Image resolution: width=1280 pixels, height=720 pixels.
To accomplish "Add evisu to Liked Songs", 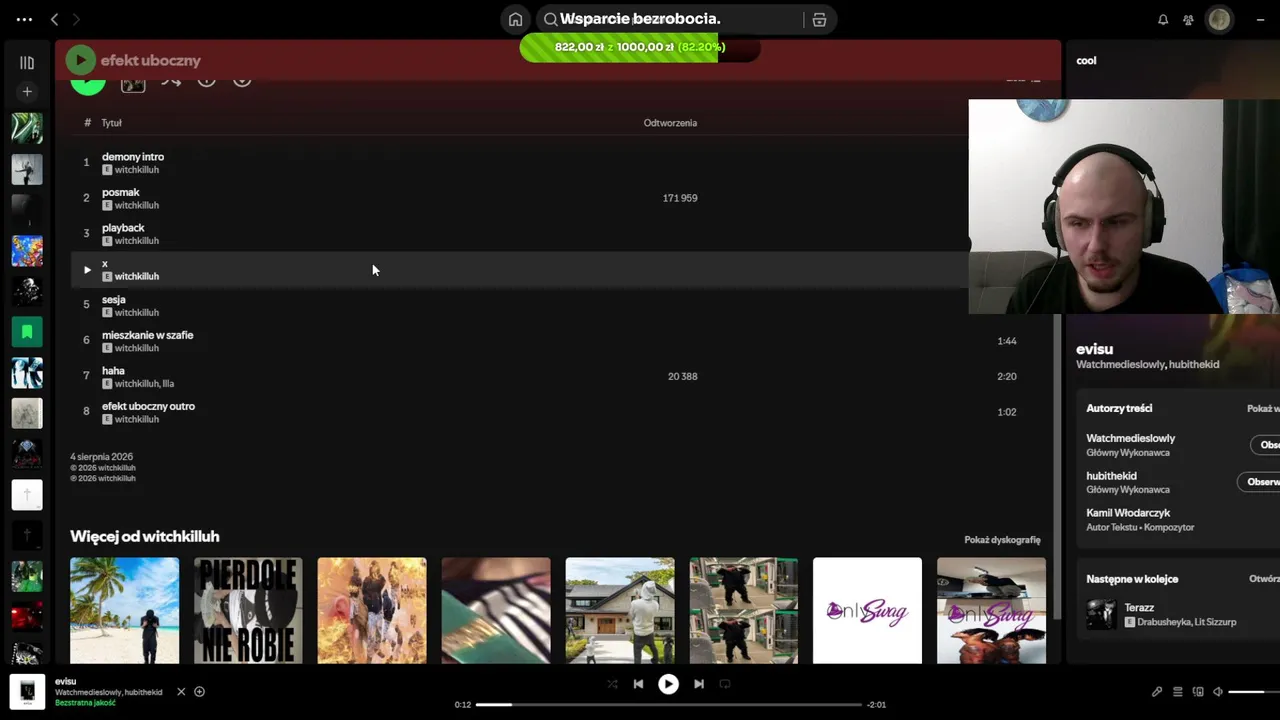I will click(x=199, y=691).
